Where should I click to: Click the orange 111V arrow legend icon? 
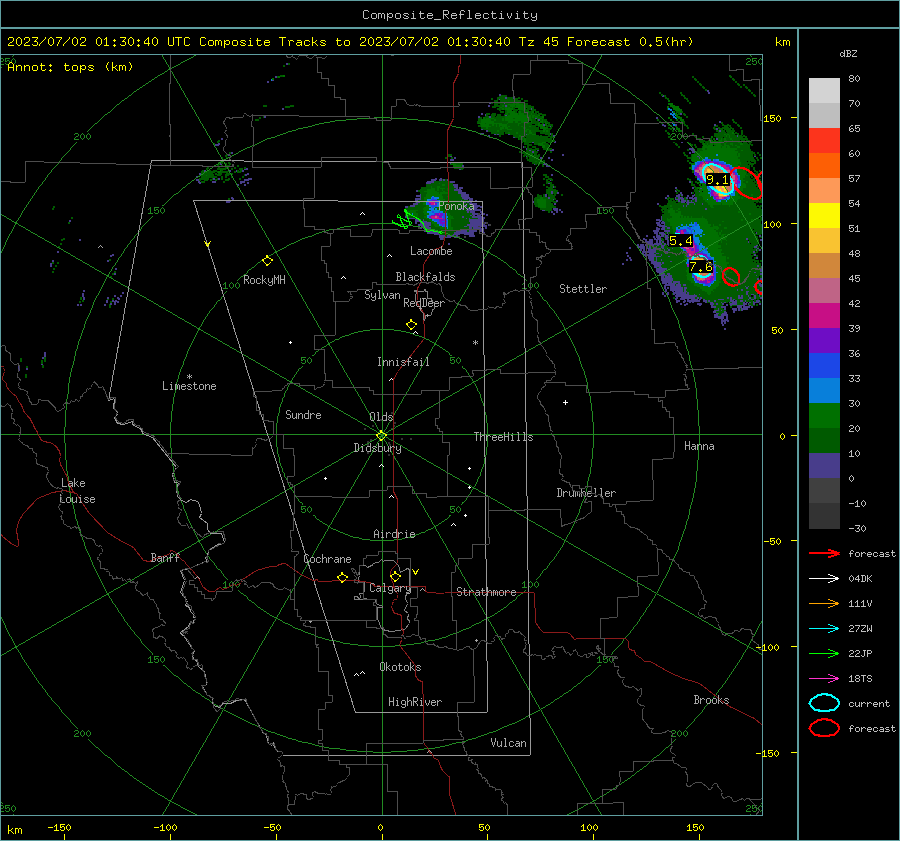coord(824,603)
